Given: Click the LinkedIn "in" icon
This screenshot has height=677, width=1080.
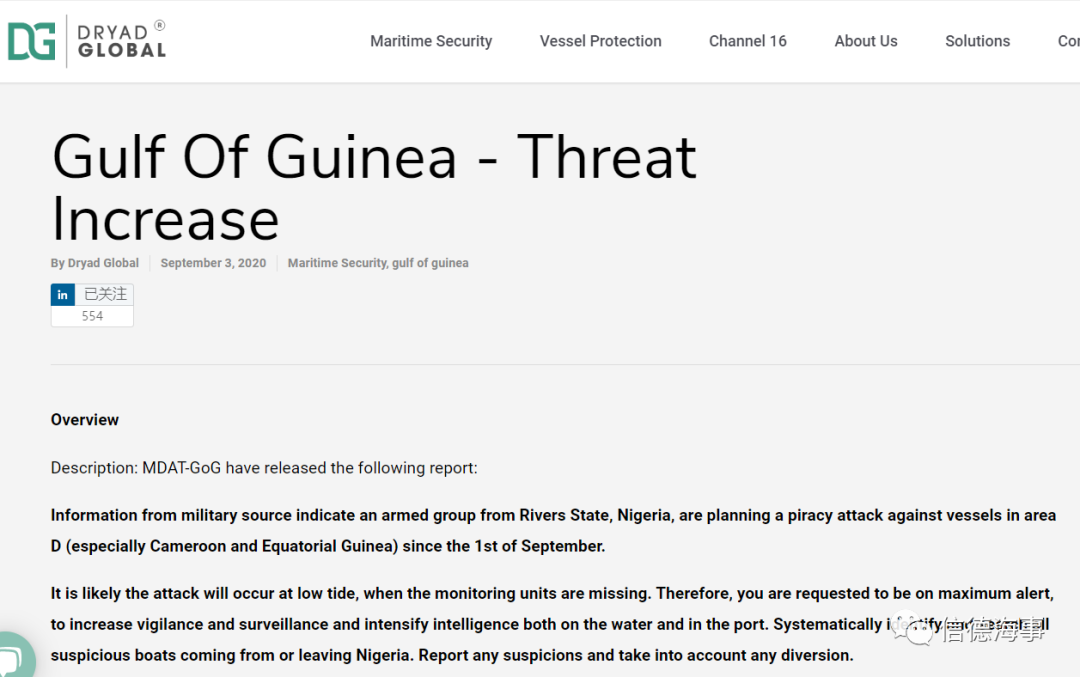Looking at the screenshot, I should click(x=63, y=295).
